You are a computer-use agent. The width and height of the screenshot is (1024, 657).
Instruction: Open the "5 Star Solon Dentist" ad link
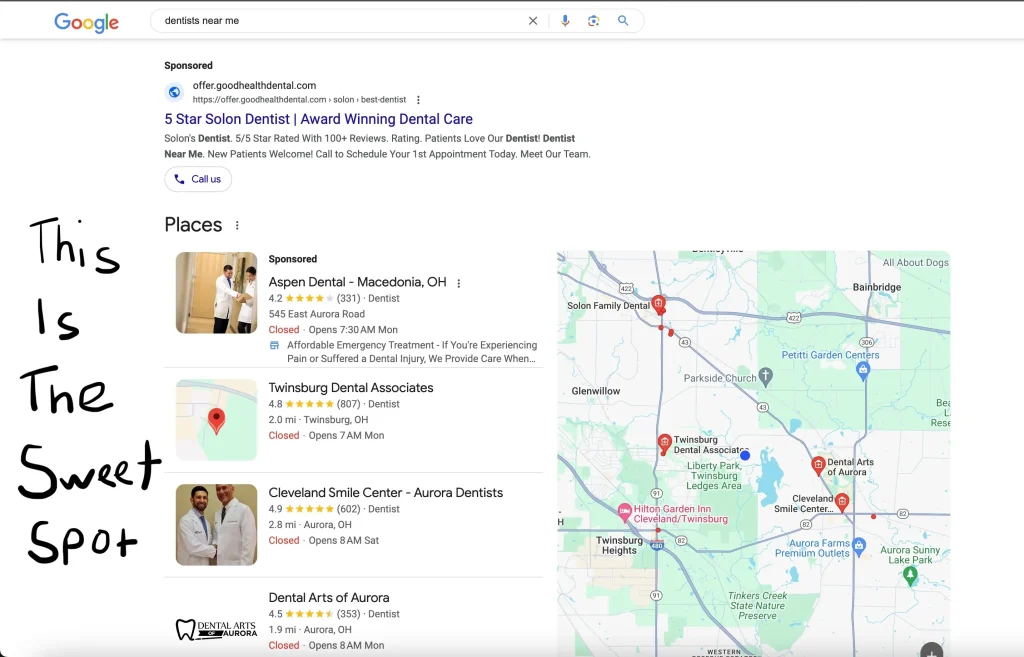tap(318, 119)
